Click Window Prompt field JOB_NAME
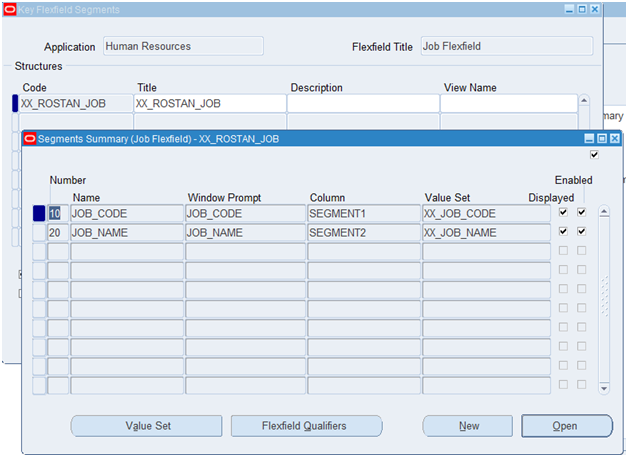The image size is (628, 457). (x=246, y=233)
